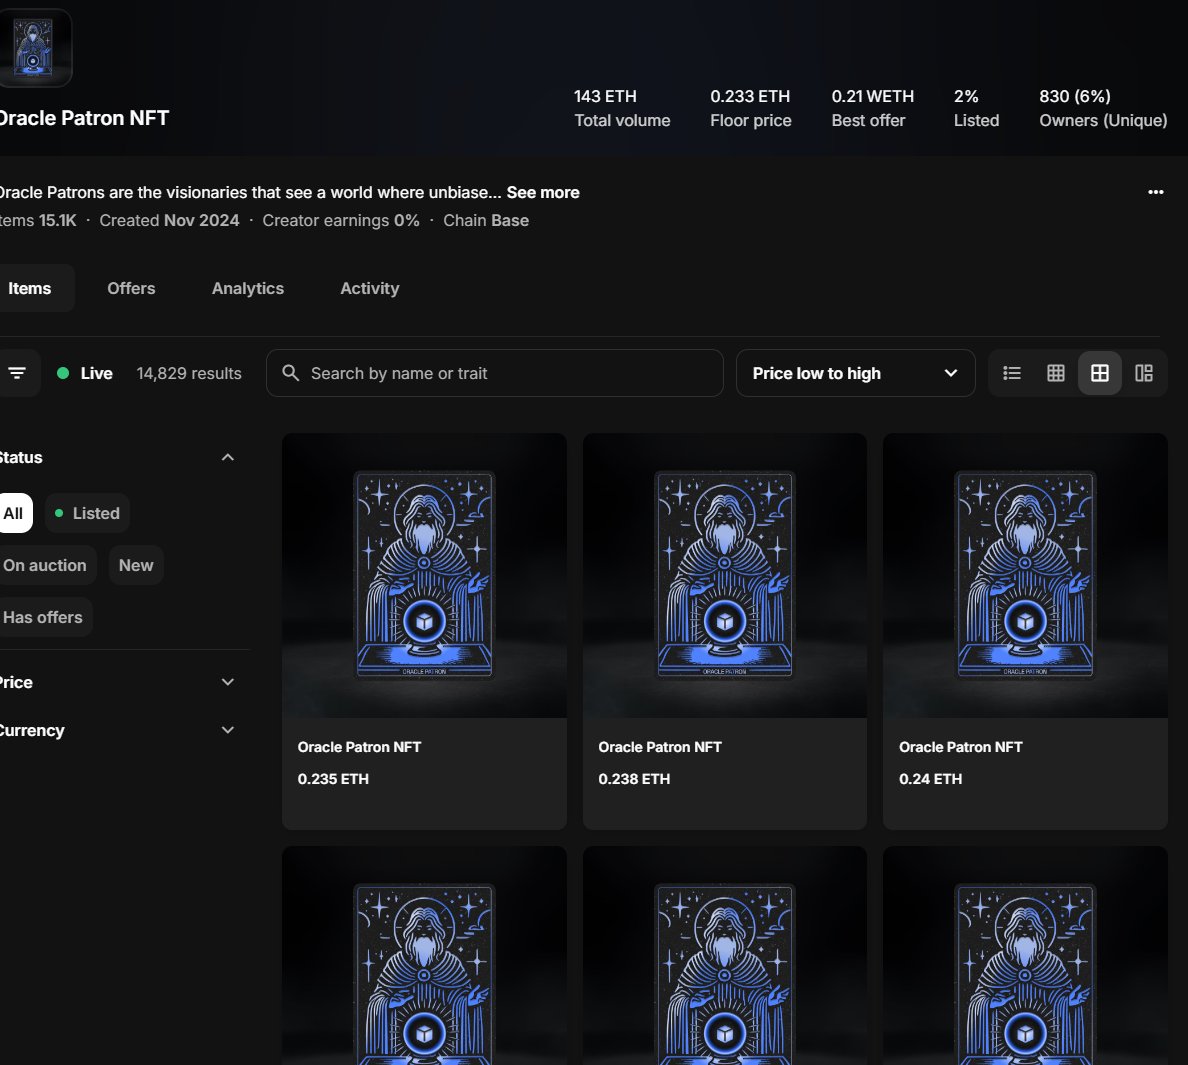Switch to list view layout
1188x1065 pixels.
pos(1011,373)
